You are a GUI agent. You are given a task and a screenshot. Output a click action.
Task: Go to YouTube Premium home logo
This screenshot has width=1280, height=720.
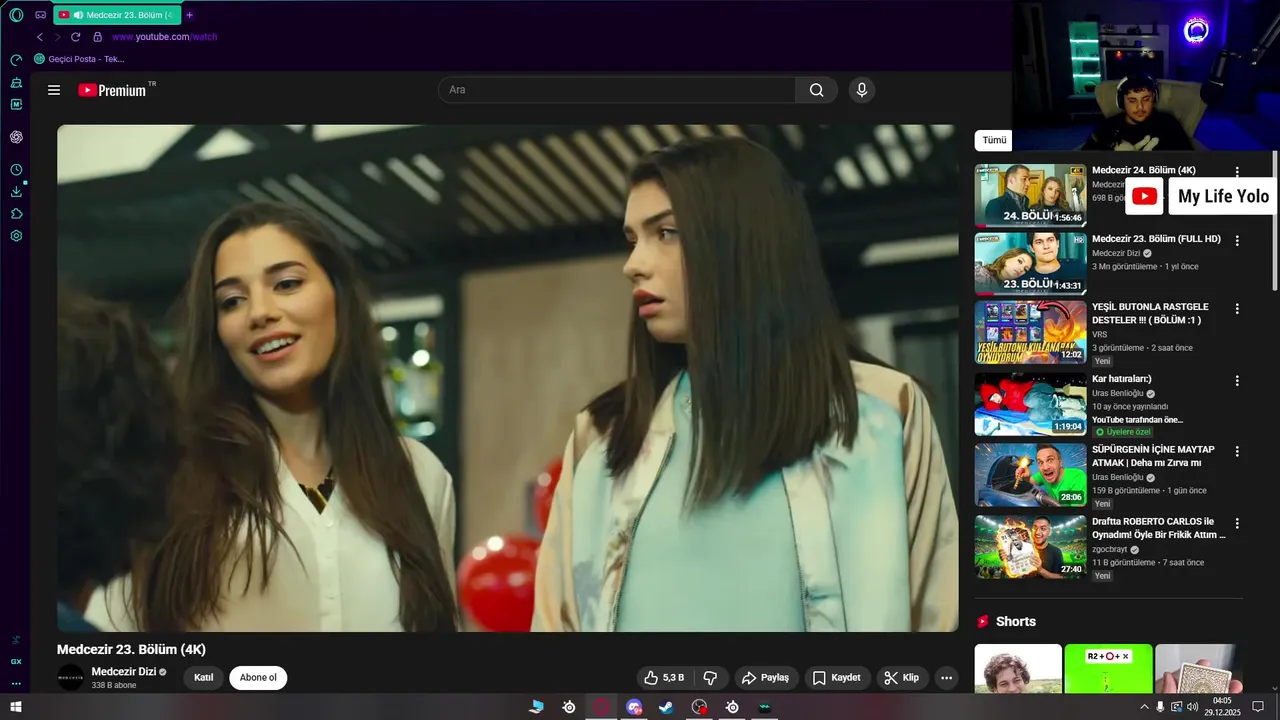113,90
